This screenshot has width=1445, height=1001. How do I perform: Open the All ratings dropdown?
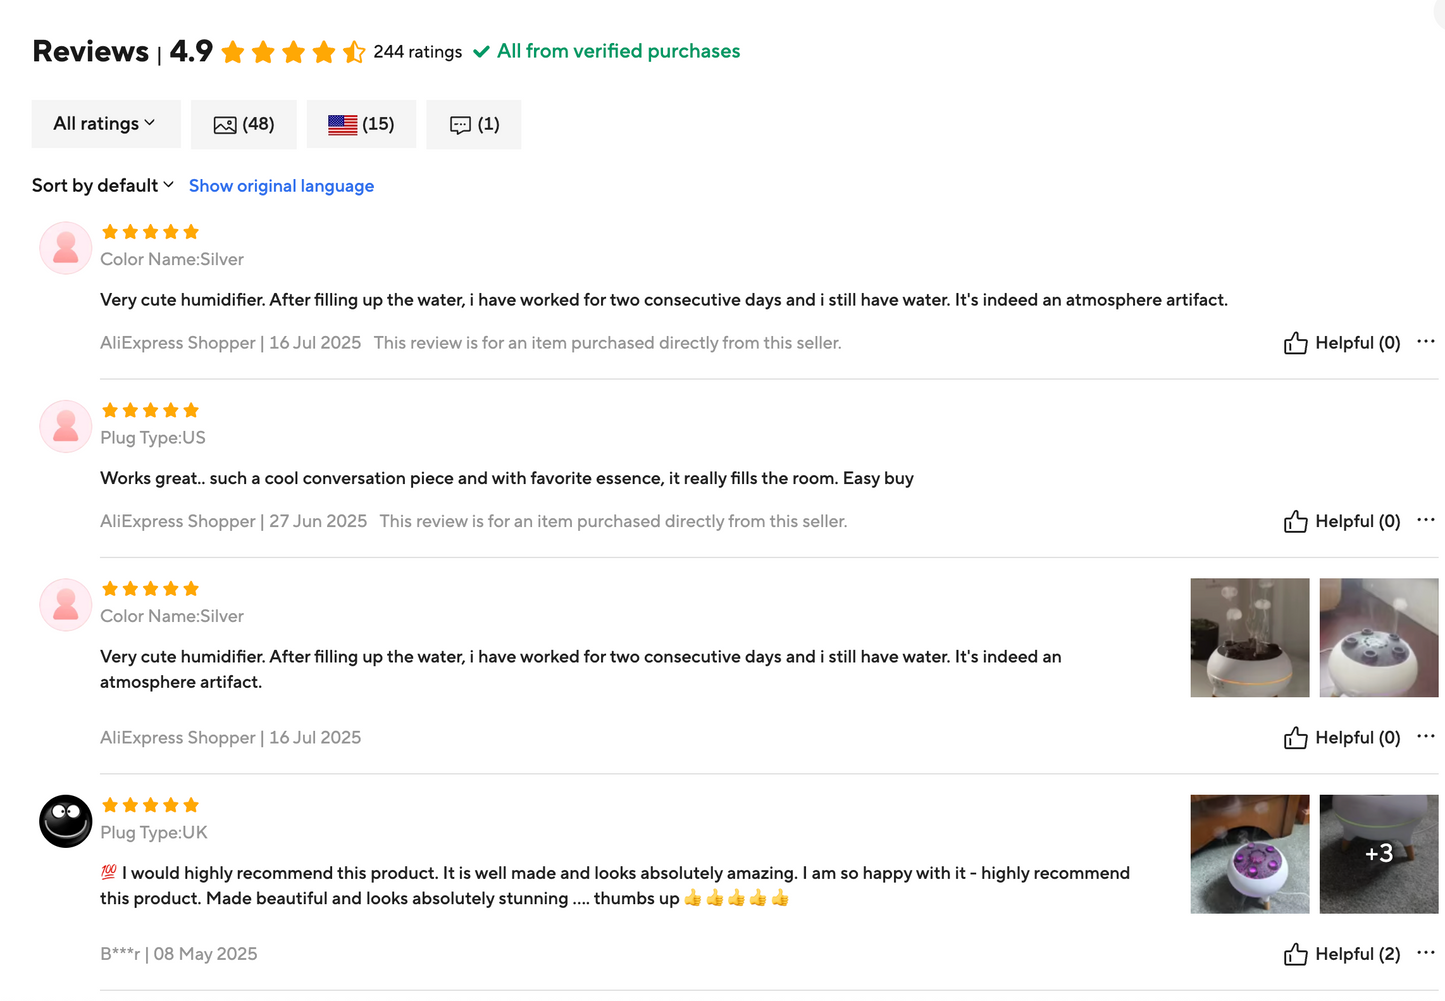click(105, 124)
